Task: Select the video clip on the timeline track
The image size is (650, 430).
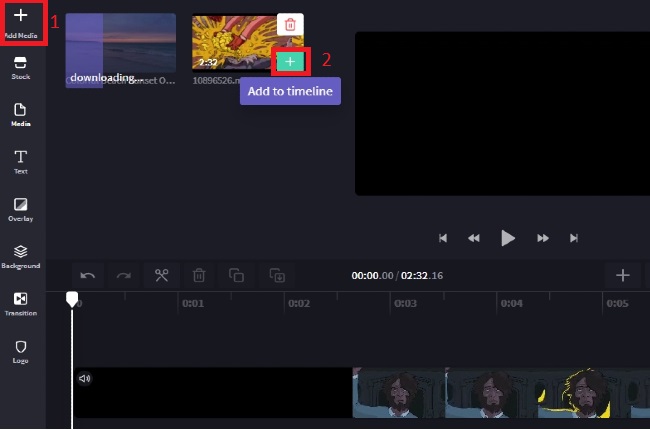Action: 362,393
